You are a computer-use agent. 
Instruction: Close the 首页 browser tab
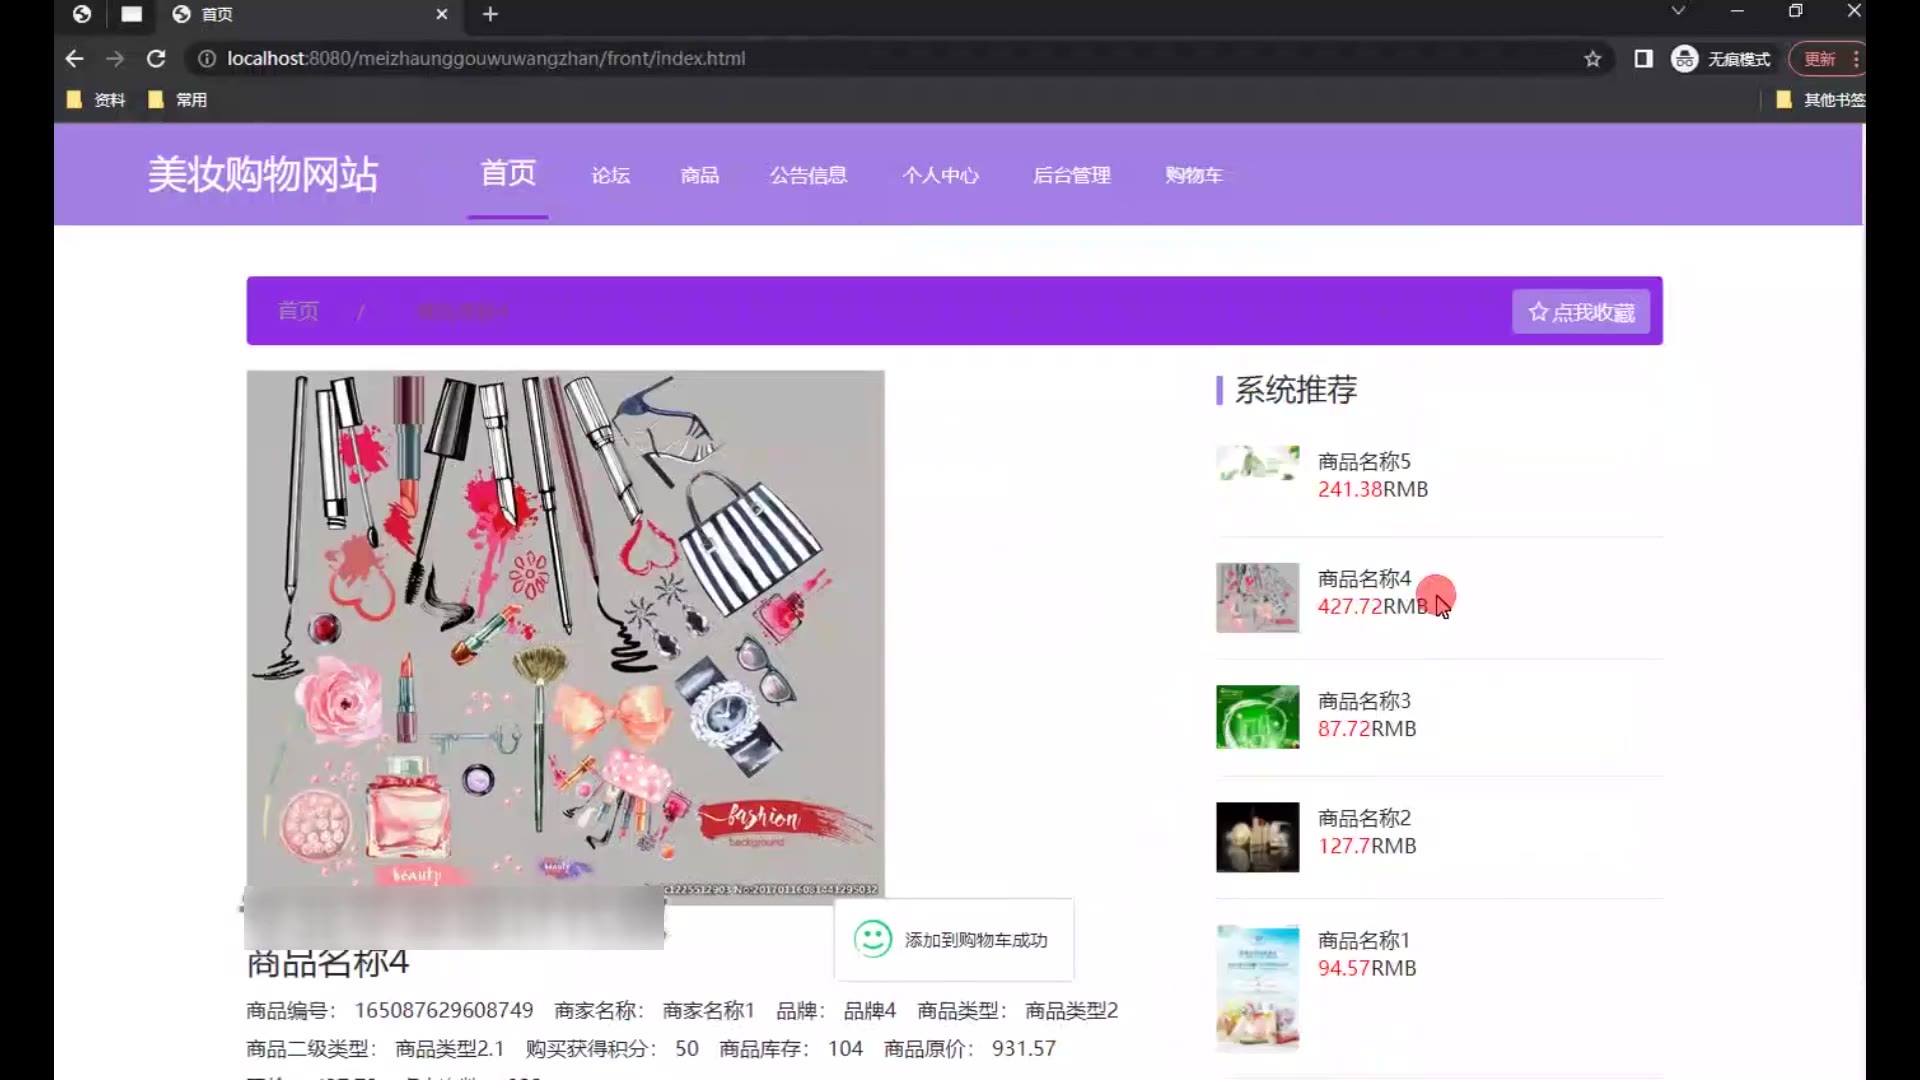[x=442, y=14]
